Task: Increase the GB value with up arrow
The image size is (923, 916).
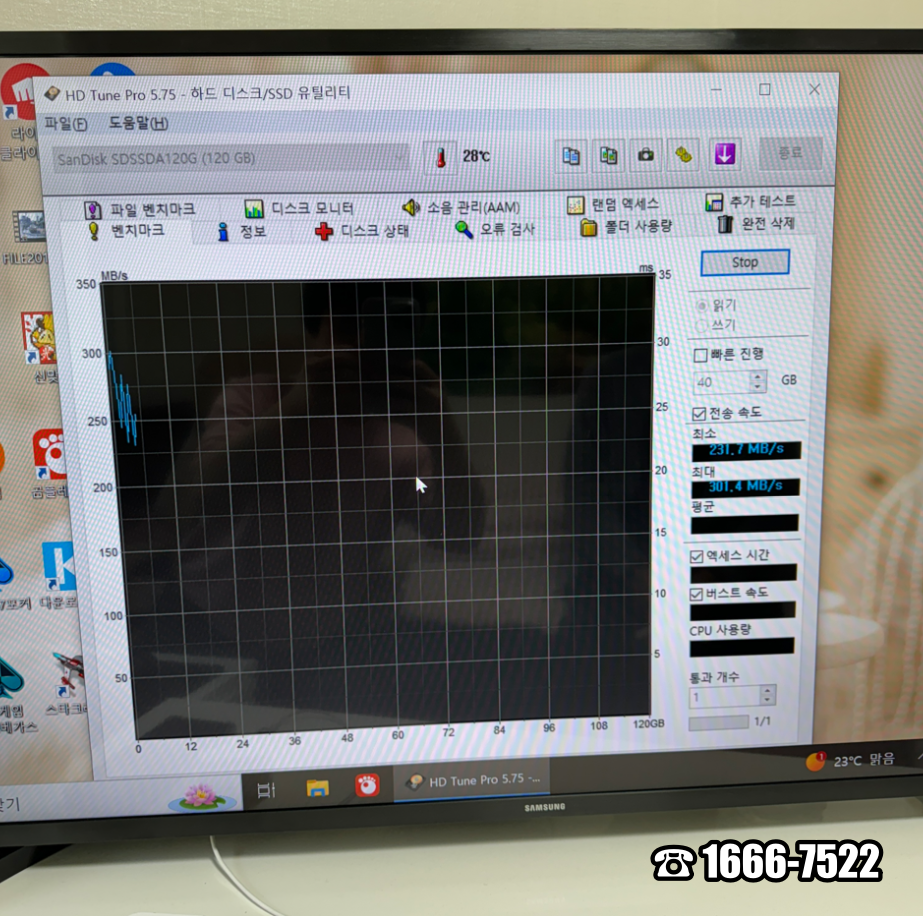Action: (758, 377)
